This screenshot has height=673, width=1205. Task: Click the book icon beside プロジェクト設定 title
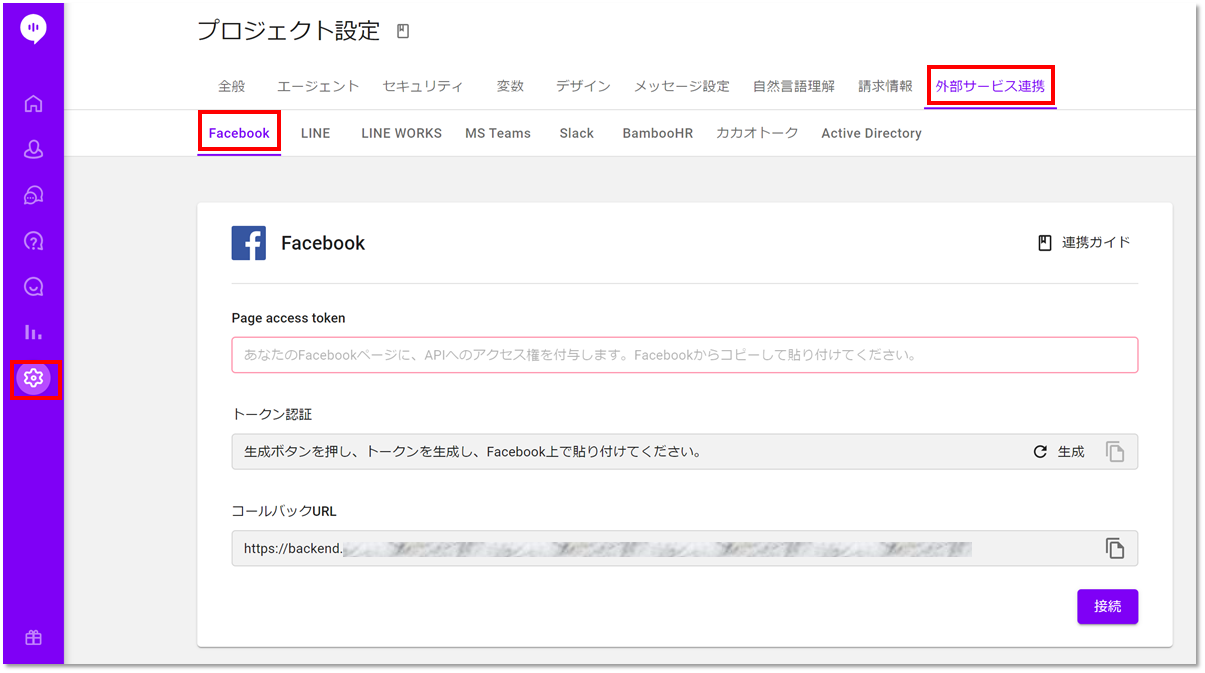click(403, 32)
